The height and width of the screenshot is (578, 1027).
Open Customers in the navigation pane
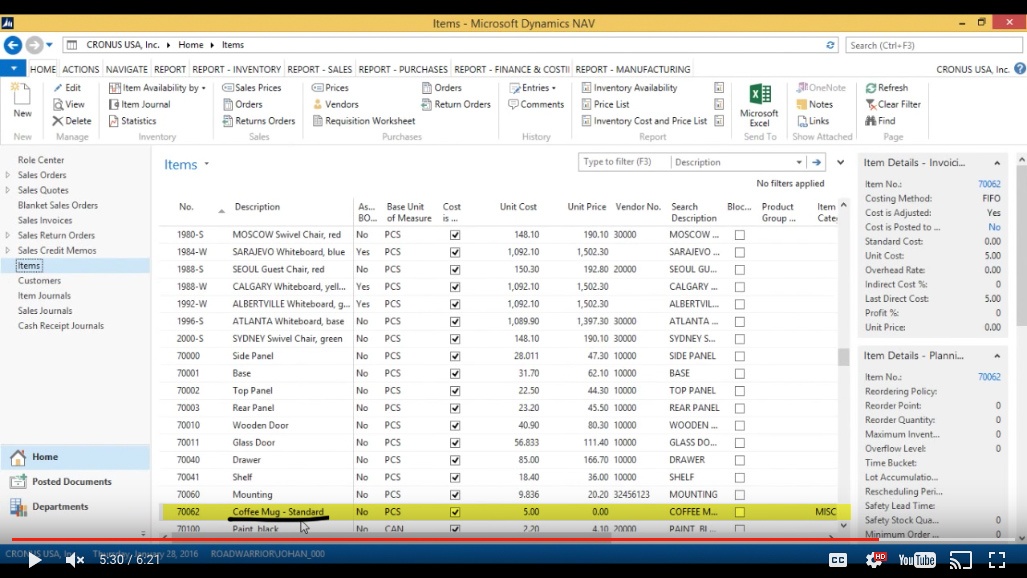point(39,280)
